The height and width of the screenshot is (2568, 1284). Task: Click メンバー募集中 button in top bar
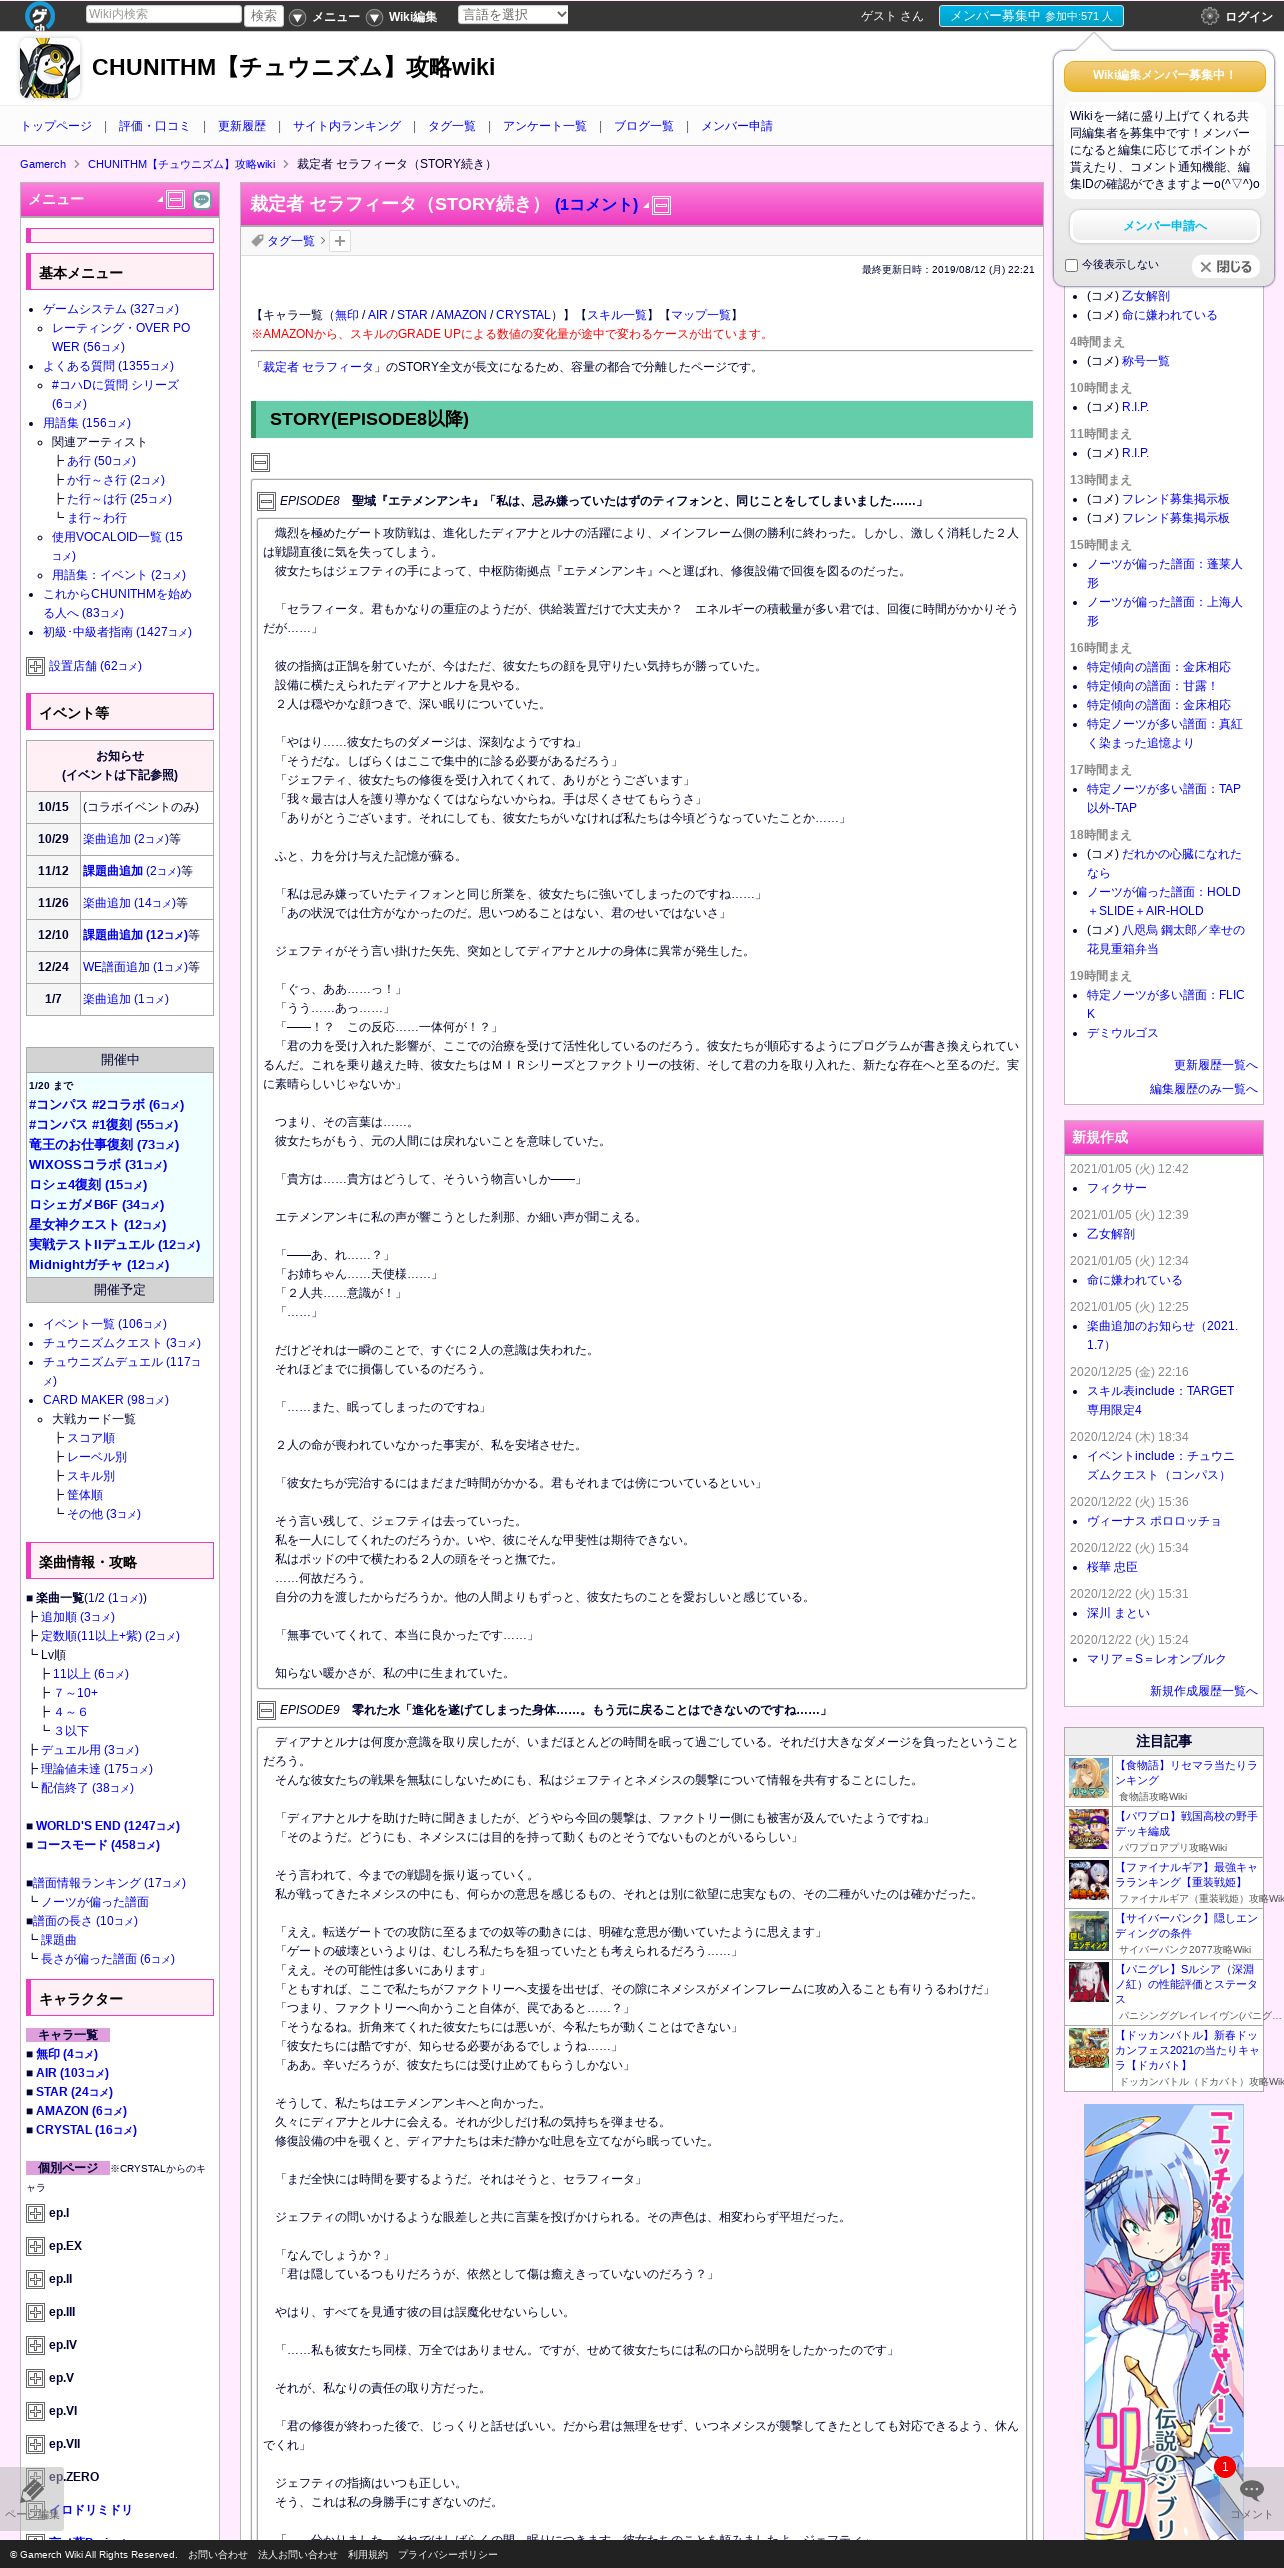coord(1031,16)
